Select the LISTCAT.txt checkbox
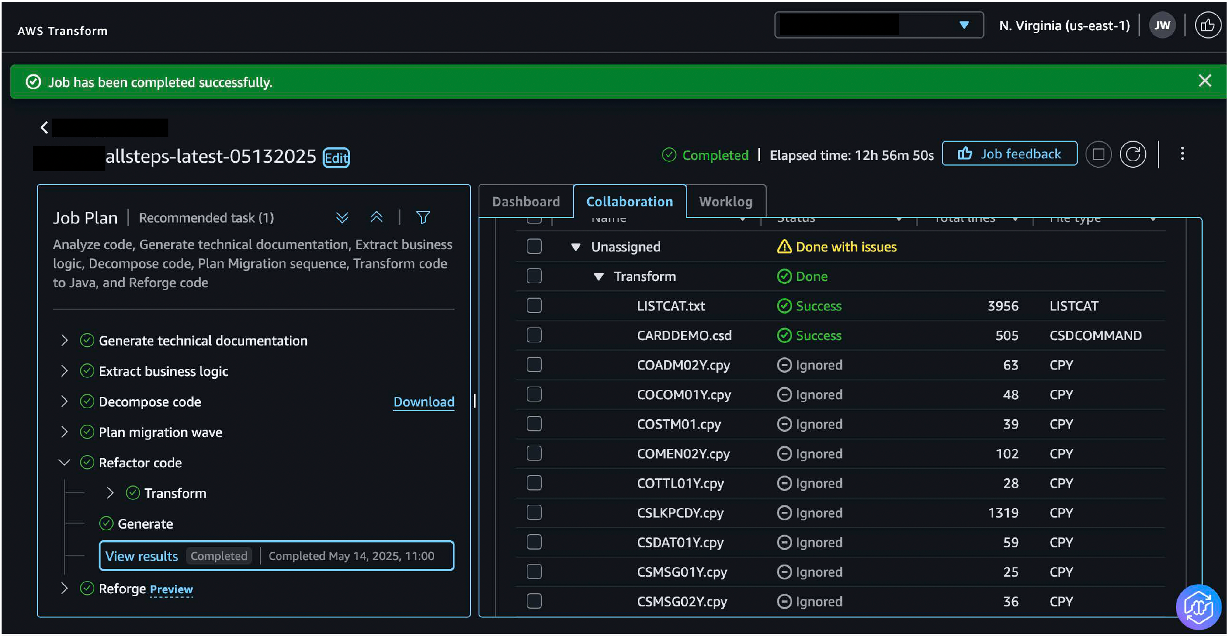Screen dimensions: 1228x636 [534, 305]
